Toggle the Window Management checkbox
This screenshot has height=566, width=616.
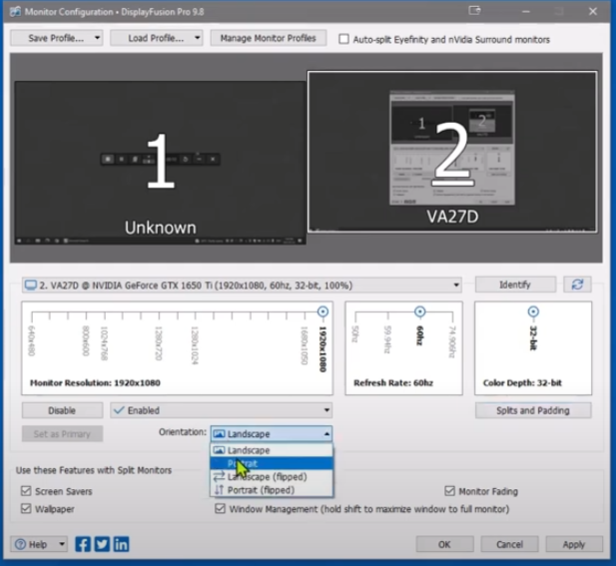220,509
